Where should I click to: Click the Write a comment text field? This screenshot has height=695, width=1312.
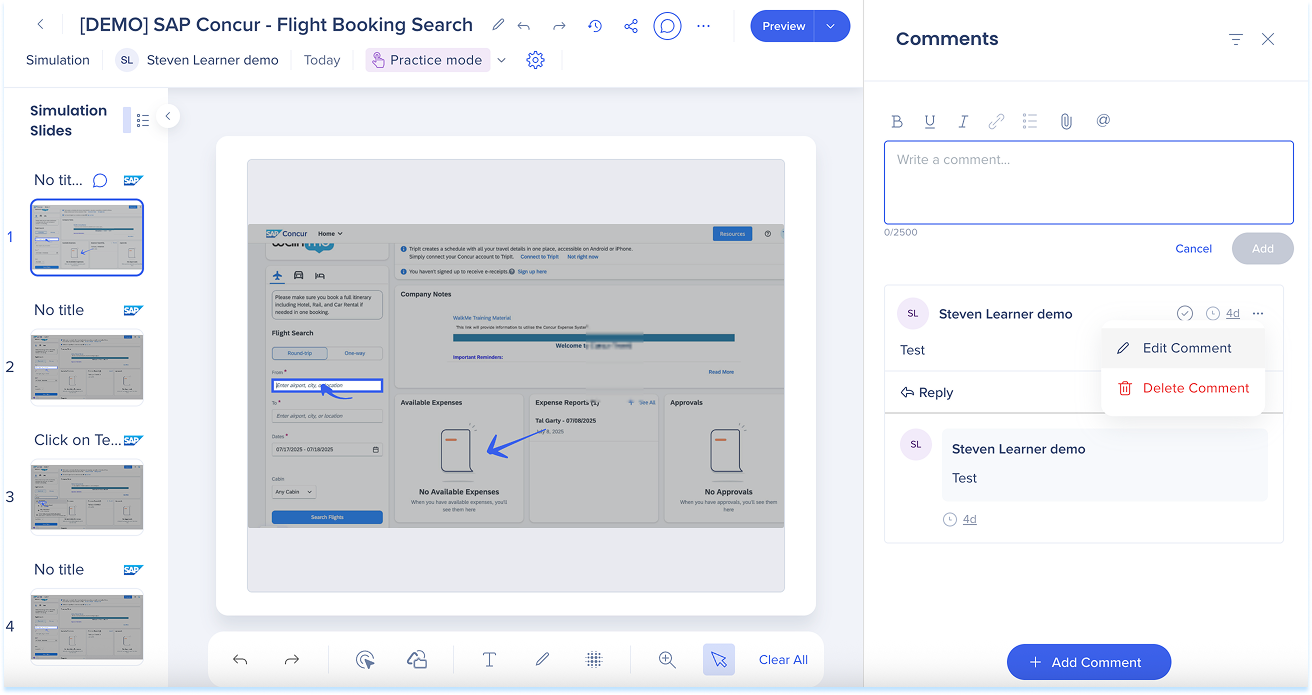point(1088,182)
